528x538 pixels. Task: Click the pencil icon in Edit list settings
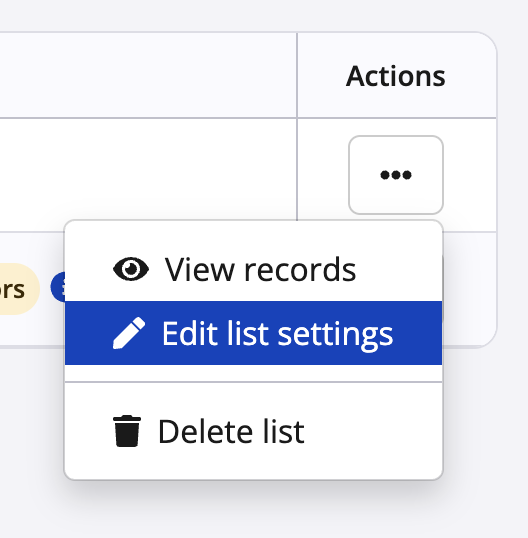click(129, 333)
